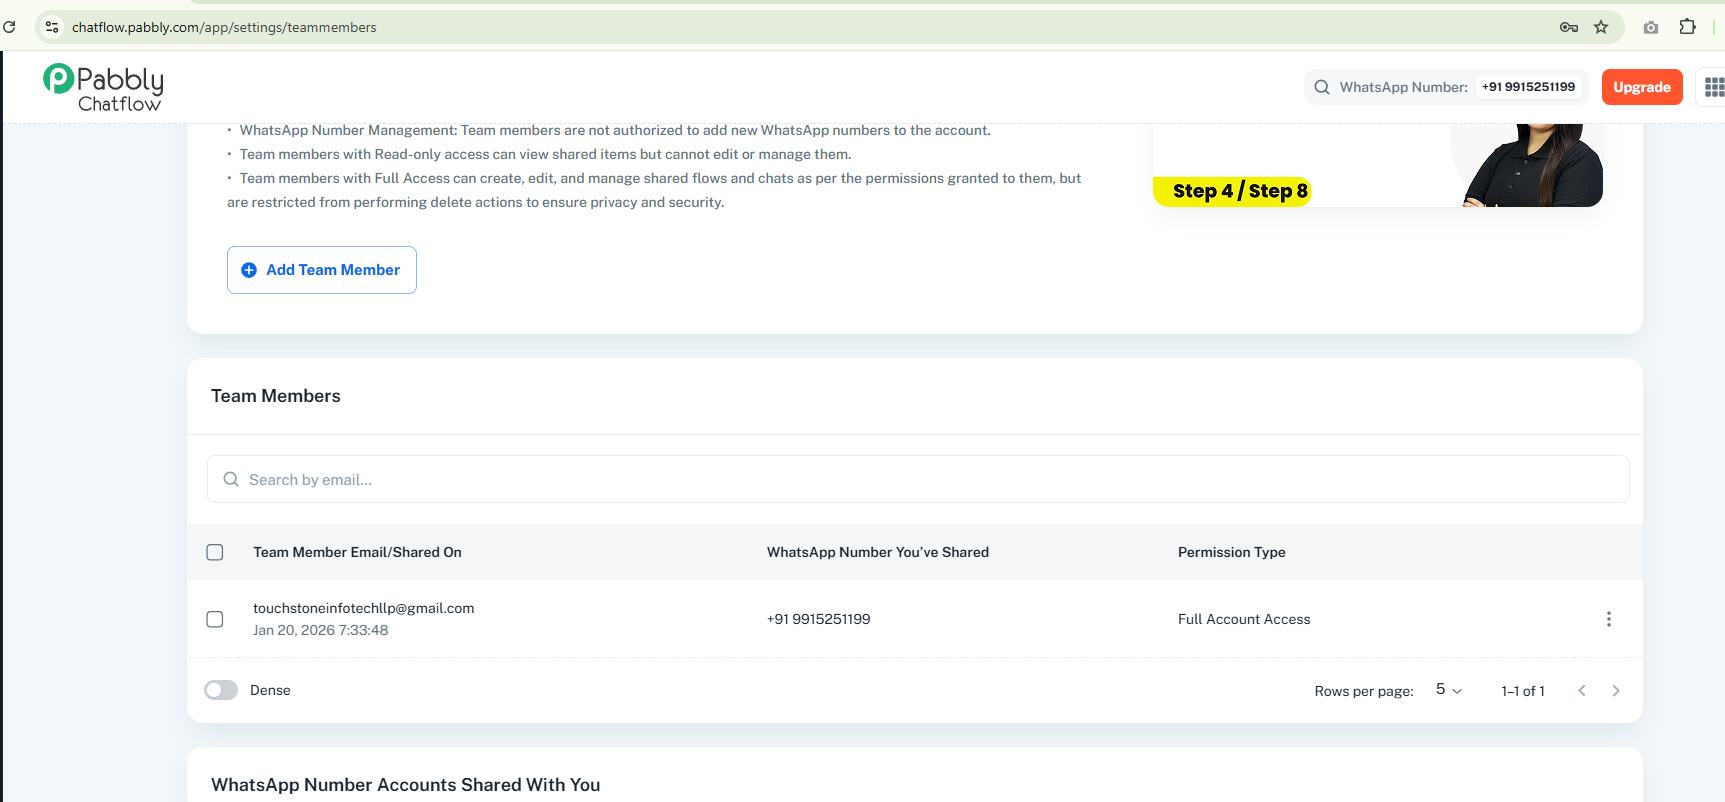Viewport: 1725px width, 802px height.
Task: Open the browser extensions puzzle icon
Action: click(x=1688, y=27)
